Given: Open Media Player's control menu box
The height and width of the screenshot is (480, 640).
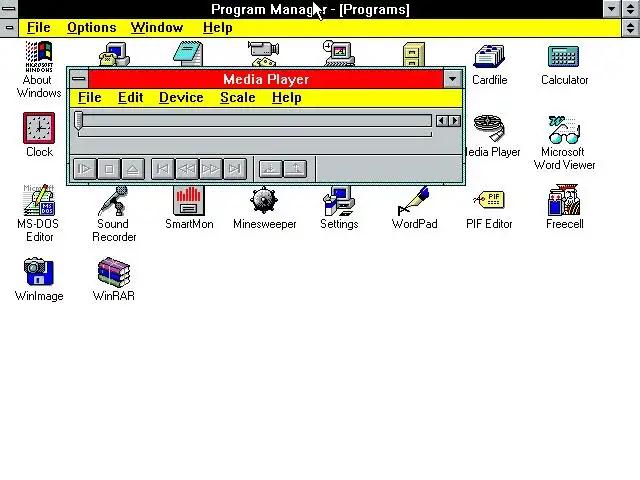Looking at the screenshot, I should 79,79.
